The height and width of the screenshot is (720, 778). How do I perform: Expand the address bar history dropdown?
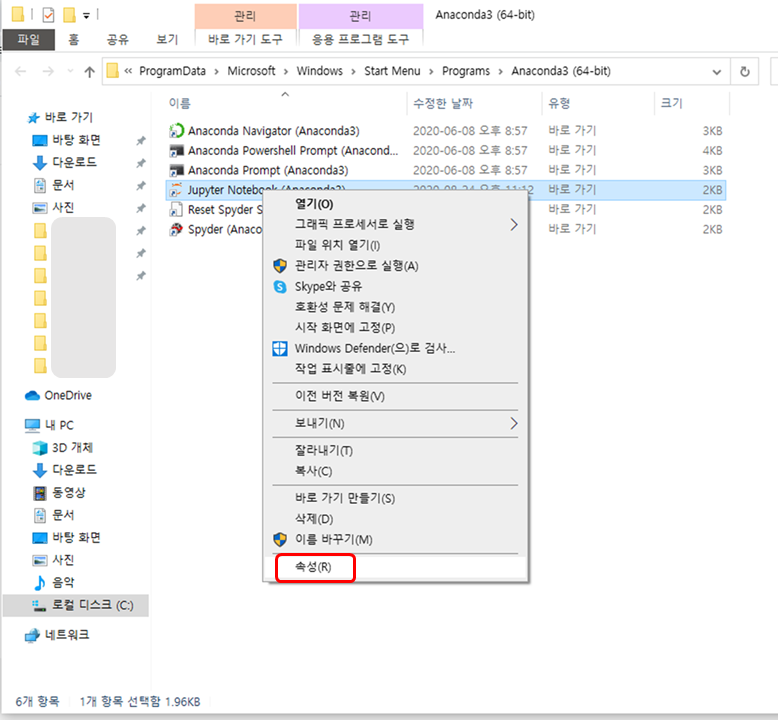tap(716, 72)
